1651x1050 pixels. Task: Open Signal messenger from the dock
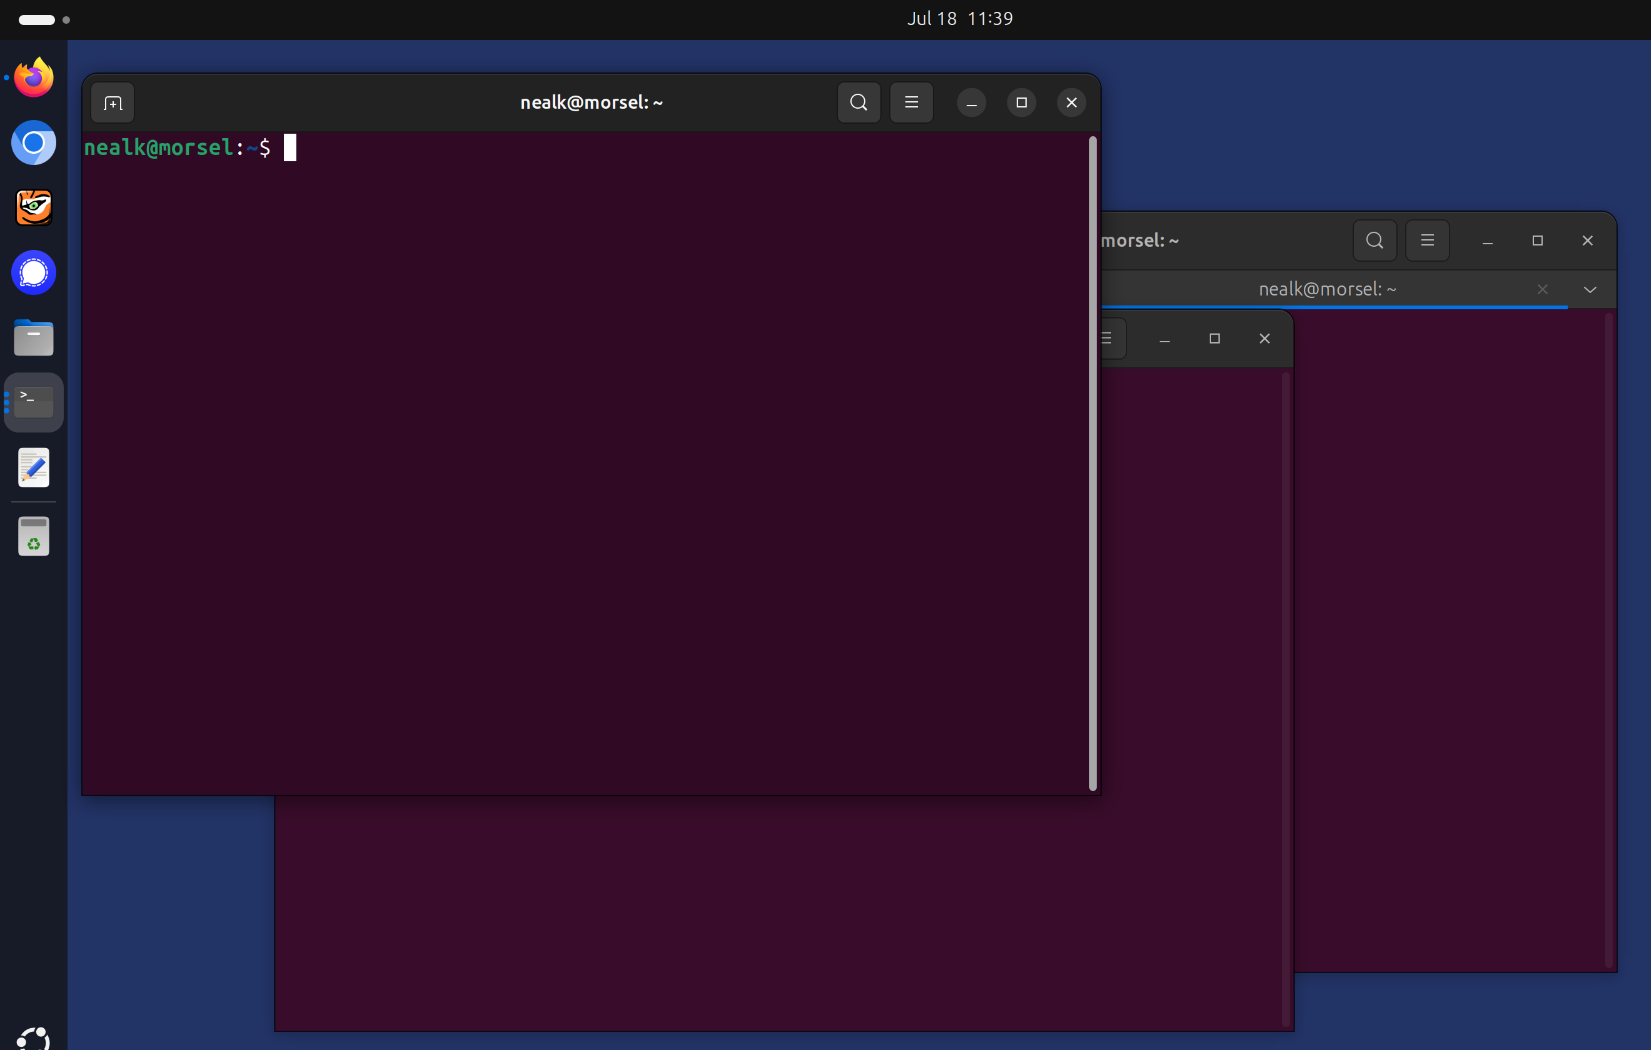tap(34, 273)
